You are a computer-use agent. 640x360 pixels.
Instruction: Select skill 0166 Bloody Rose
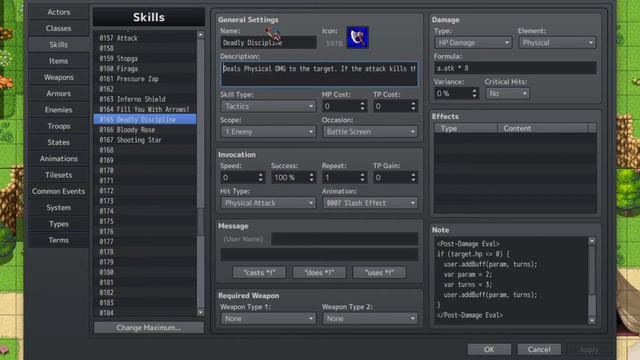[x=145, y=130]
